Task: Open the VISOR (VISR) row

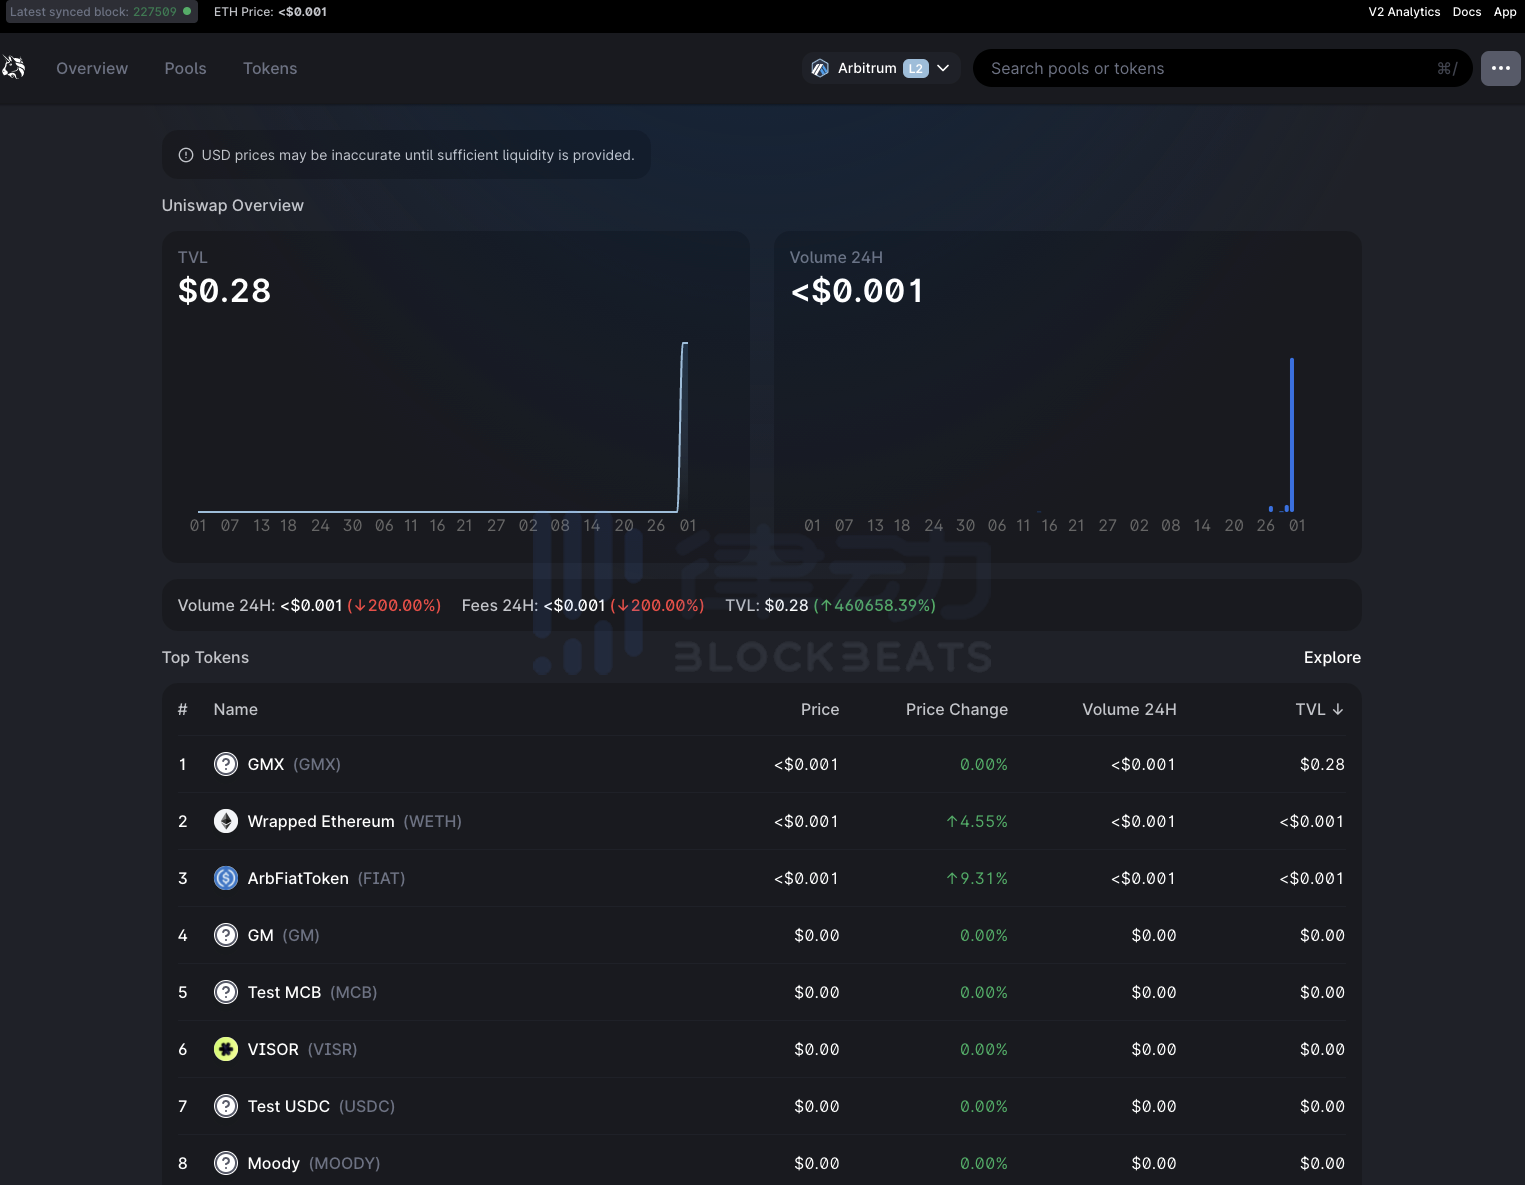Action: pyautogui.click(x=761, y=1049)
